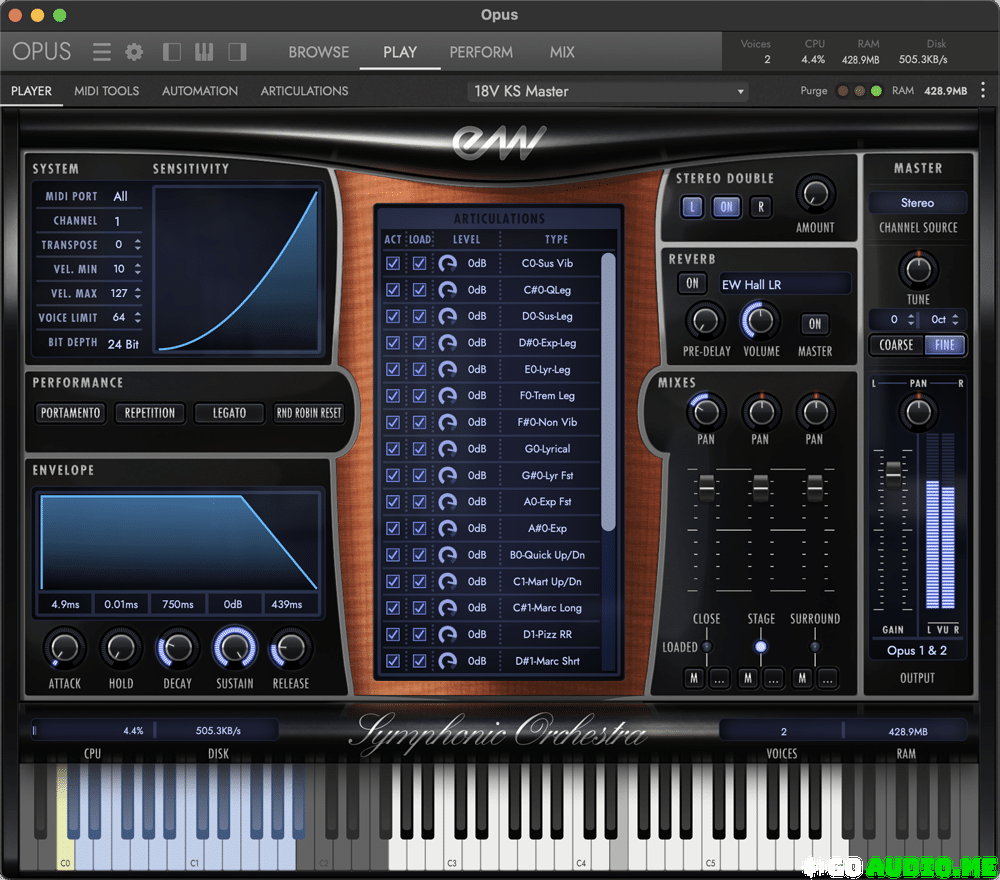Open the Articulations tab
Image resolution: width=1000 pixels, height=880 pixels.
pyautogui.click(x=304, y=91)
